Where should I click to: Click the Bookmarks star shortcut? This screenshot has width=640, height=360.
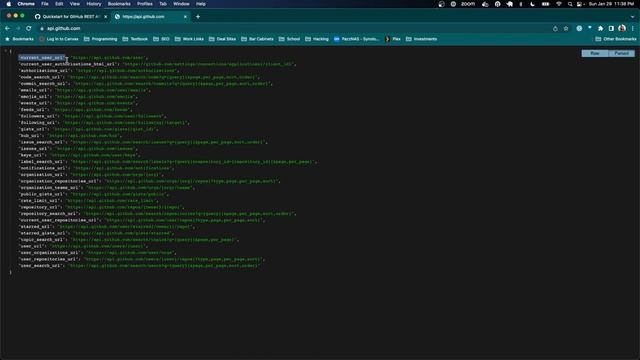[19, 39]
